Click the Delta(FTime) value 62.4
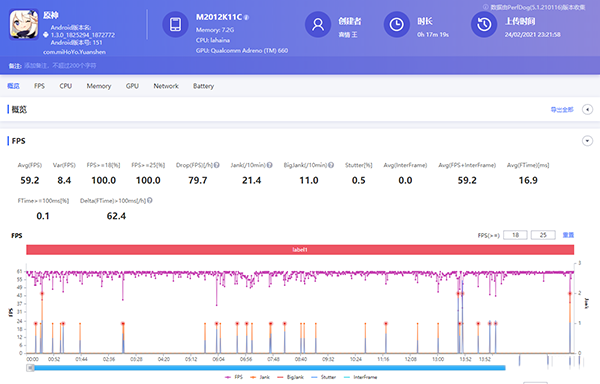Viewport: 600px width, 384px height. (116, 216)
